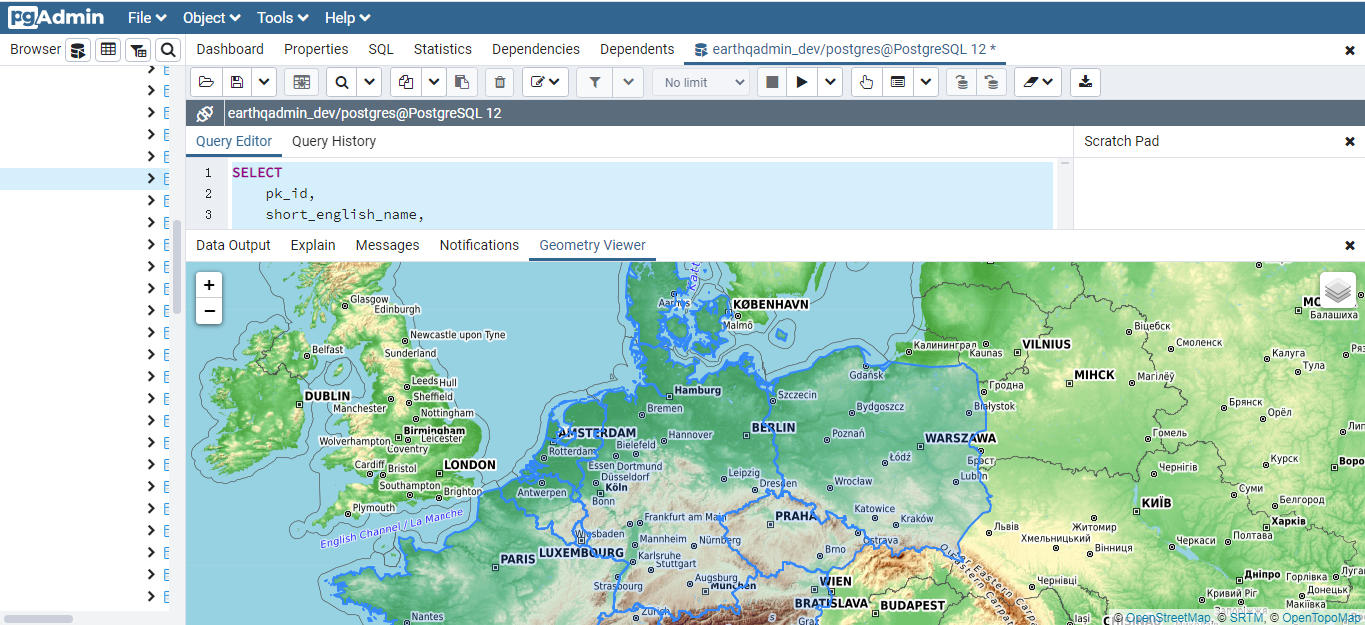Switch to the Notifications tab
The width and height of the screenshot is (1365, 625).
pos(480,245)
